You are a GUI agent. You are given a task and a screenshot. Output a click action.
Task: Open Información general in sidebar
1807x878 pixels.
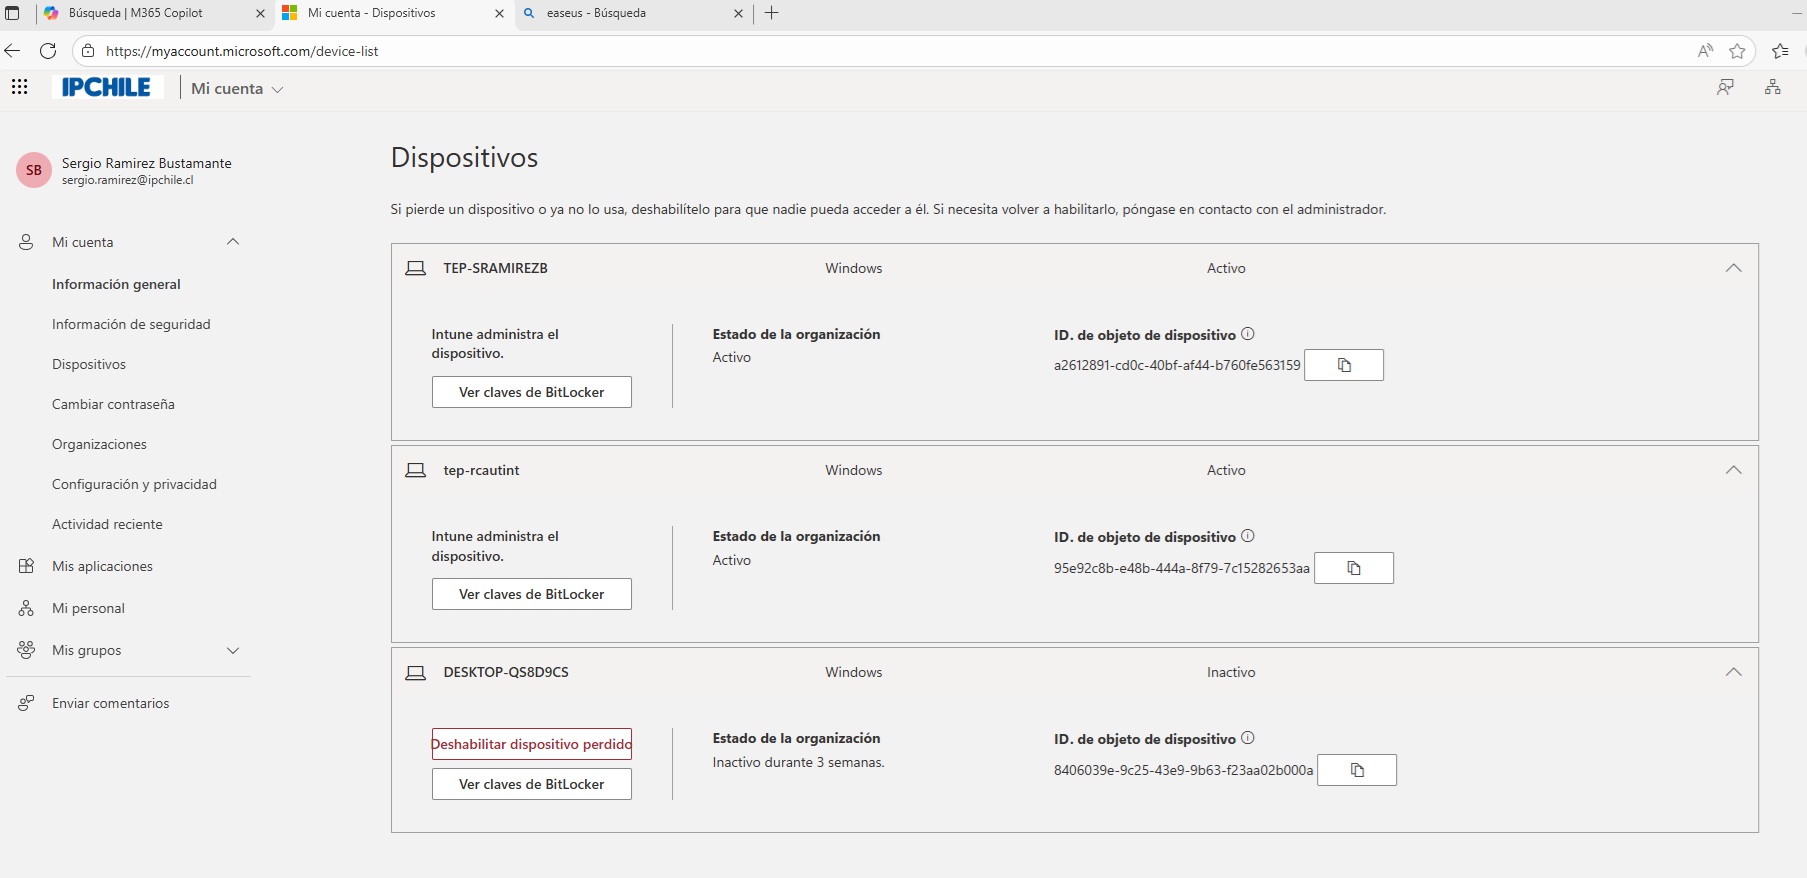pyautogui.click(x=116, y=284)
